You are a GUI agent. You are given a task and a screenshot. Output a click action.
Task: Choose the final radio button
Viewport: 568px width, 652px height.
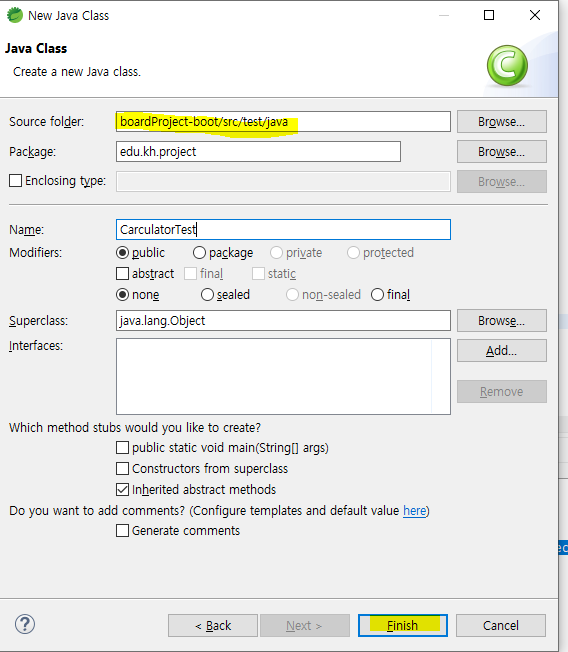377,295
